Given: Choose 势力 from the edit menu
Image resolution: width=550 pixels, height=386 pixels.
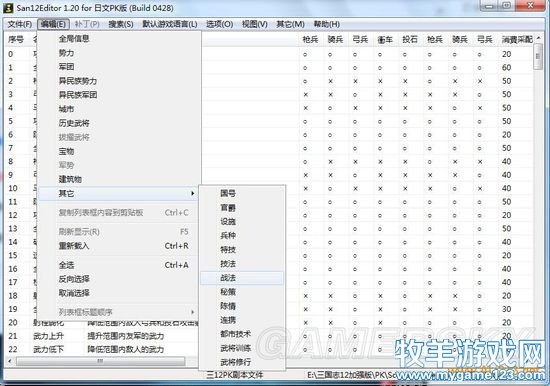Looking at the screenshot, I should click(x=119, y=53).
